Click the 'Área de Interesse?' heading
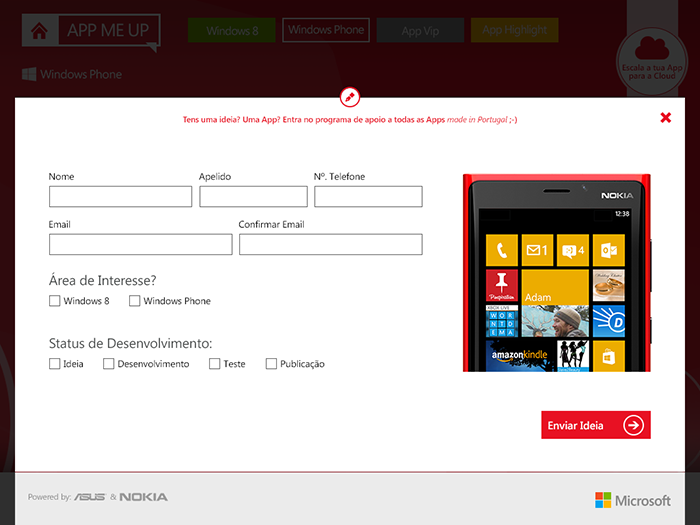Screen dimensions: 700x525 point(103,280)
